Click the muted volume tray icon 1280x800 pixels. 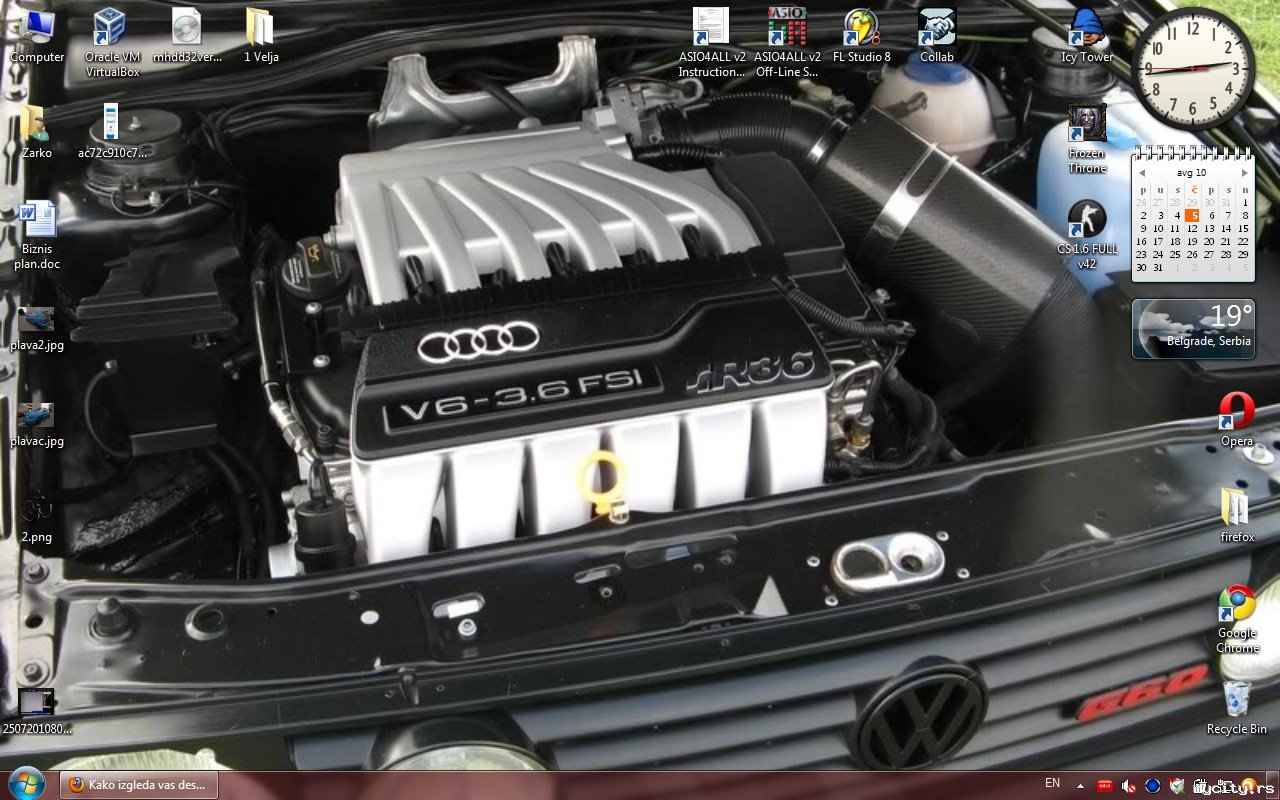click(1129, 785)
